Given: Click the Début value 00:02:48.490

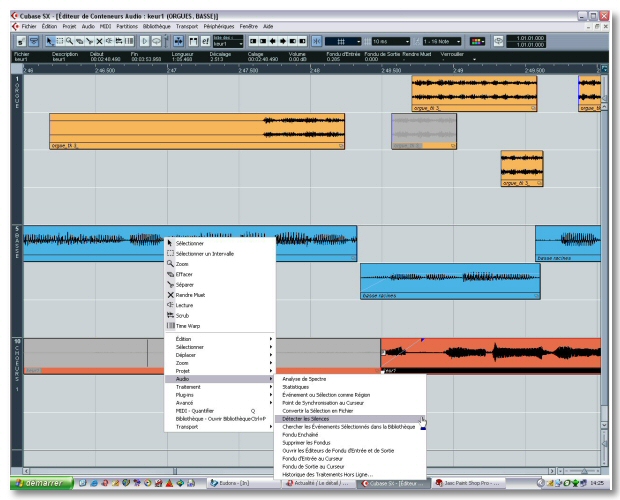Looking at the screenshot, I should (105, 60).
